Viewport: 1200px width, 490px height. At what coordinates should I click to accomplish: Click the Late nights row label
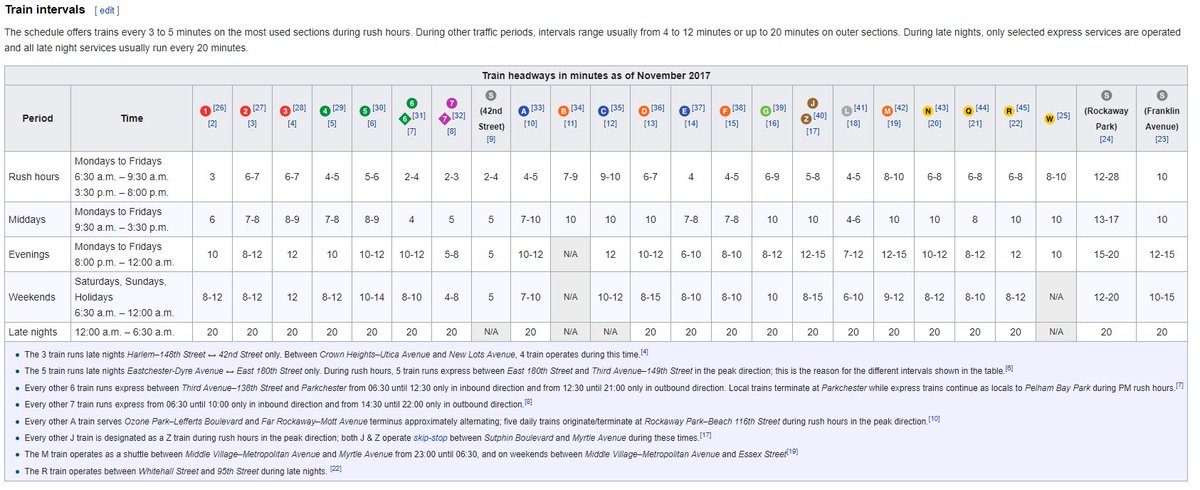pyautogui.click(x=38, y=331)
